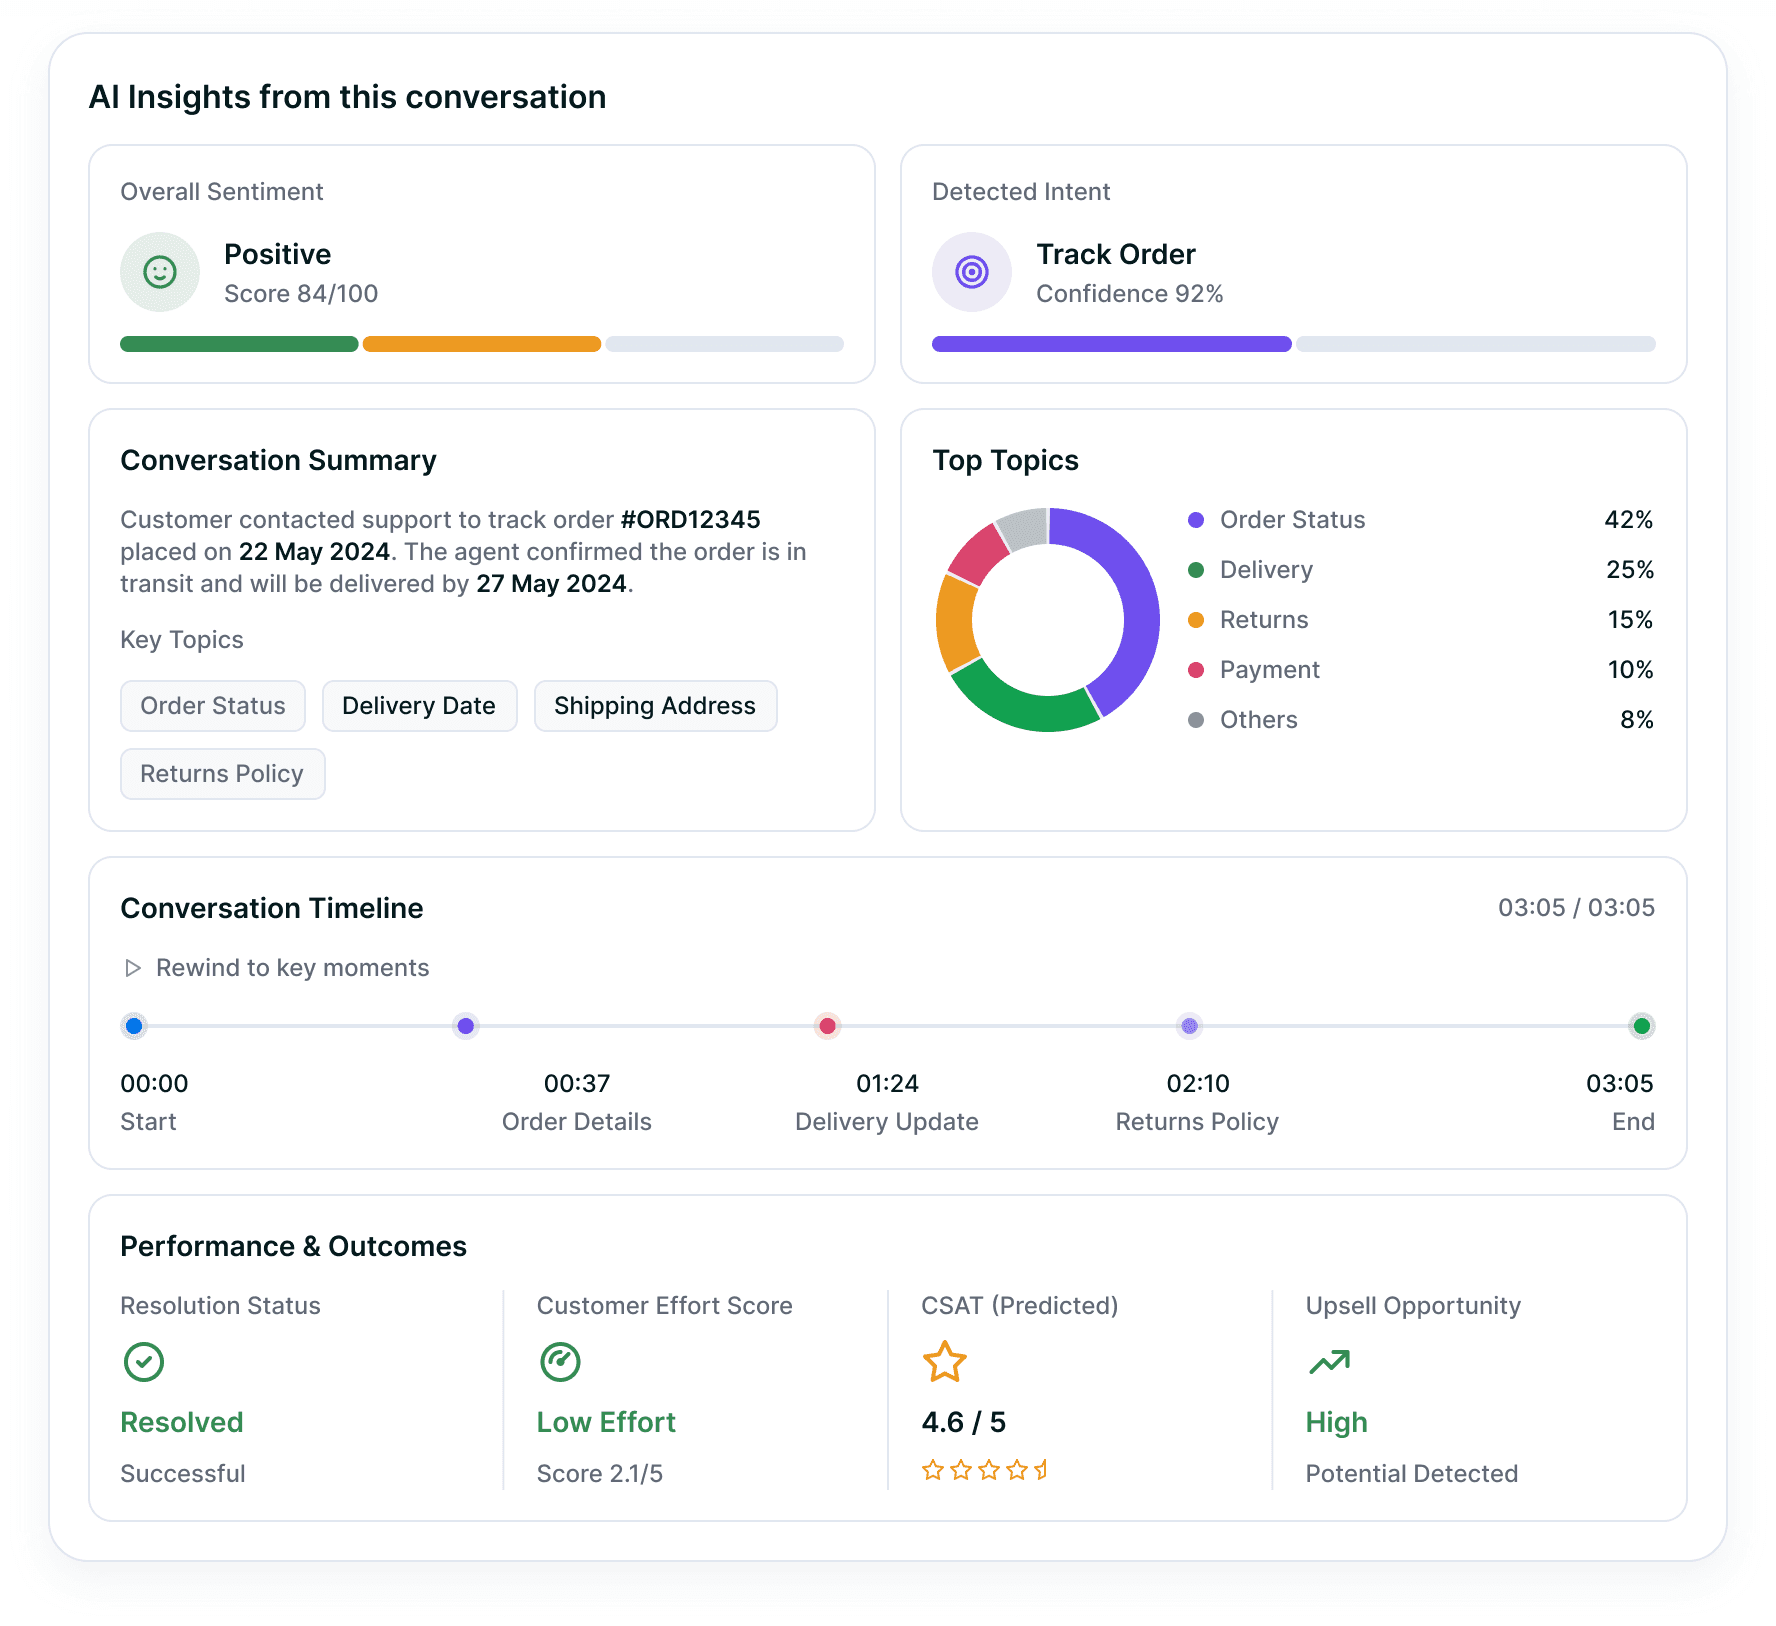Viewport: 1776px width, 1626px height.
Task: Click the smiley sentiment icon
Action: coord(160,272)
